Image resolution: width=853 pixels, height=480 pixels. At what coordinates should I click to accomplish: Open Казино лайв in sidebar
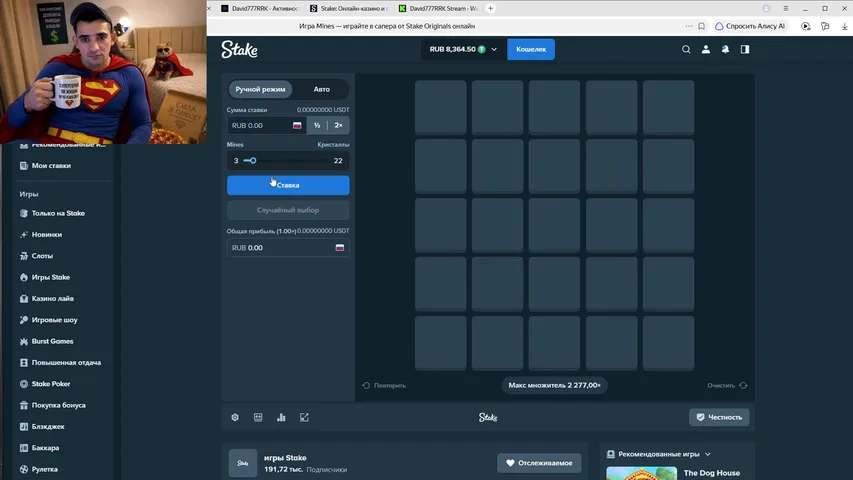click(53, 298)
